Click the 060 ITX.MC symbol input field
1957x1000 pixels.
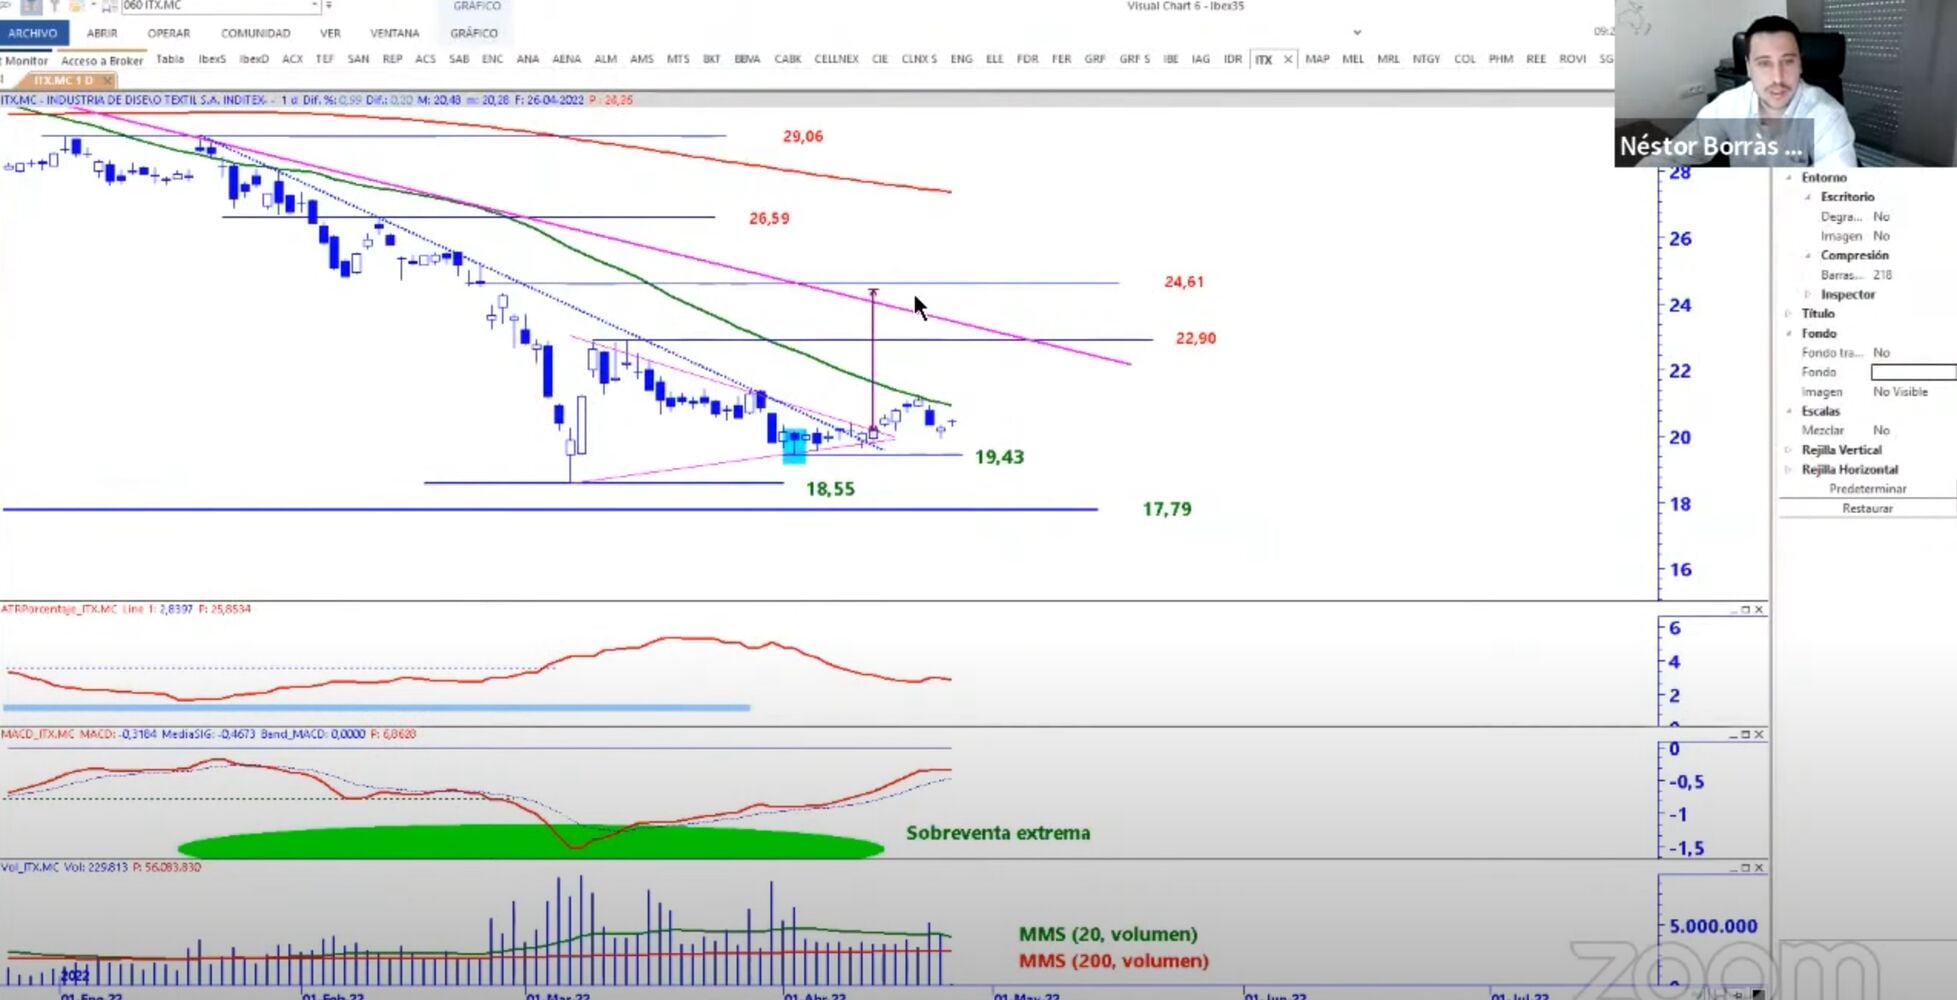[x=215, y=6]
